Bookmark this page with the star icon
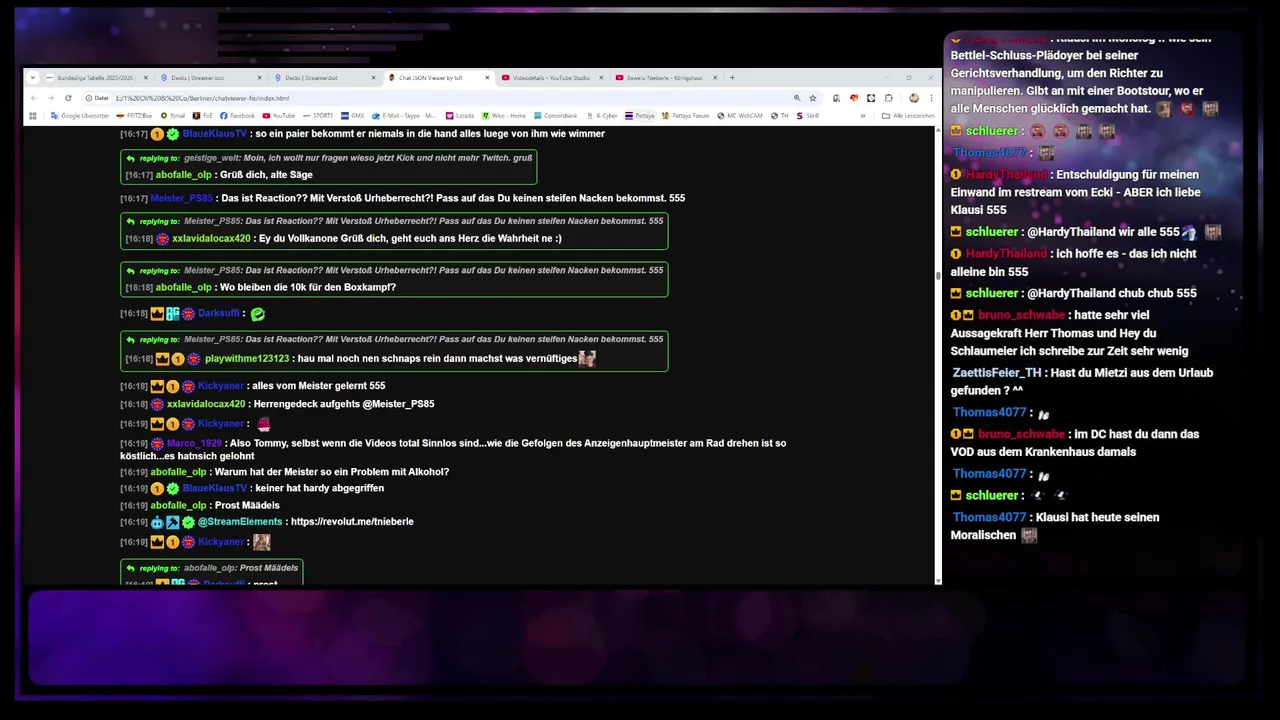Screen dimensions: 1280x720 [813, 98]
